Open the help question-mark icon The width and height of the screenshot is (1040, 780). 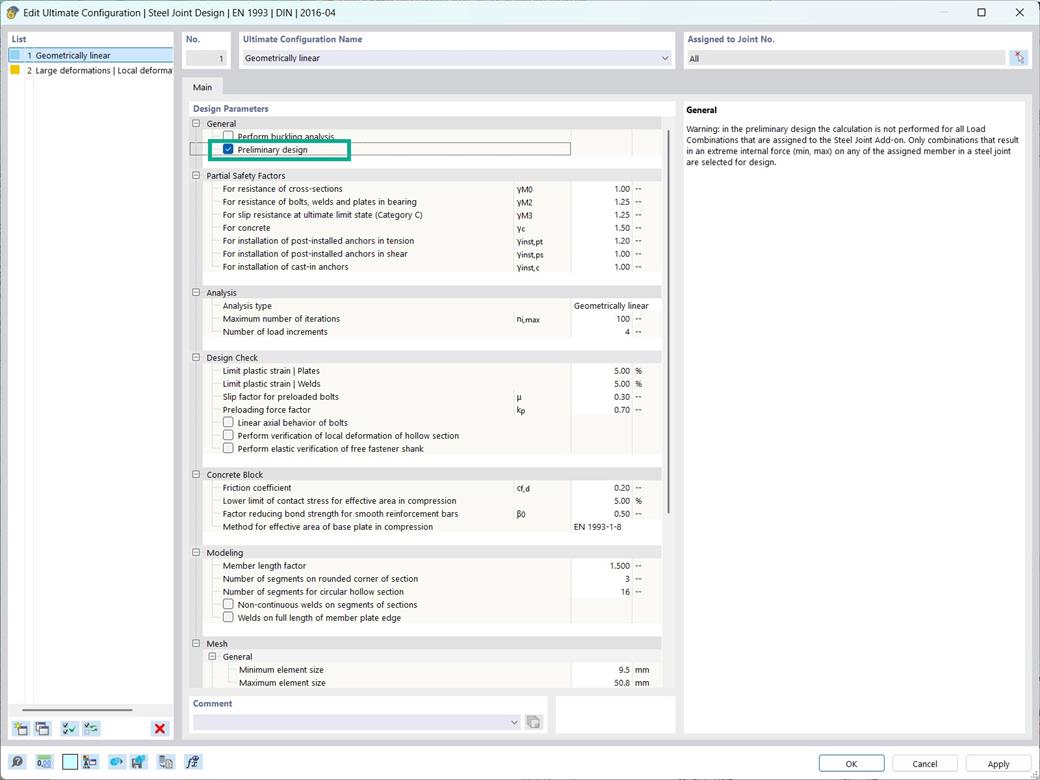18,761
